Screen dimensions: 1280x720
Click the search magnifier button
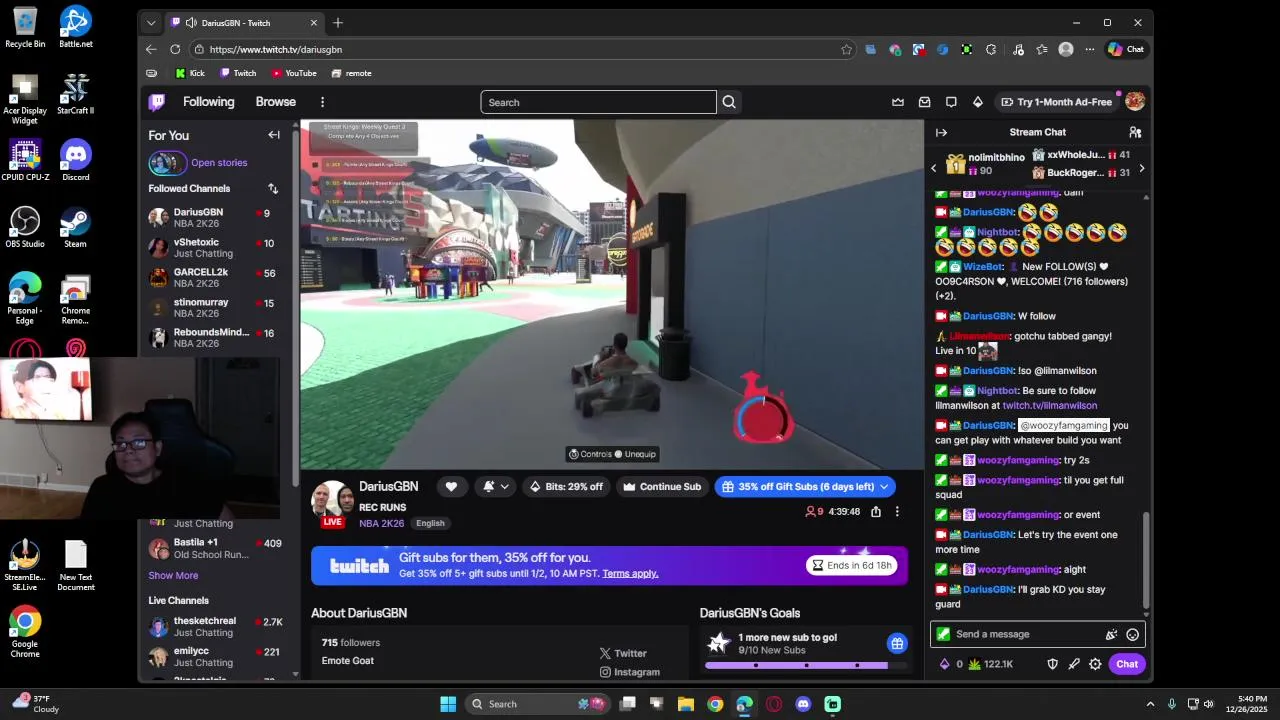(729, 102)
